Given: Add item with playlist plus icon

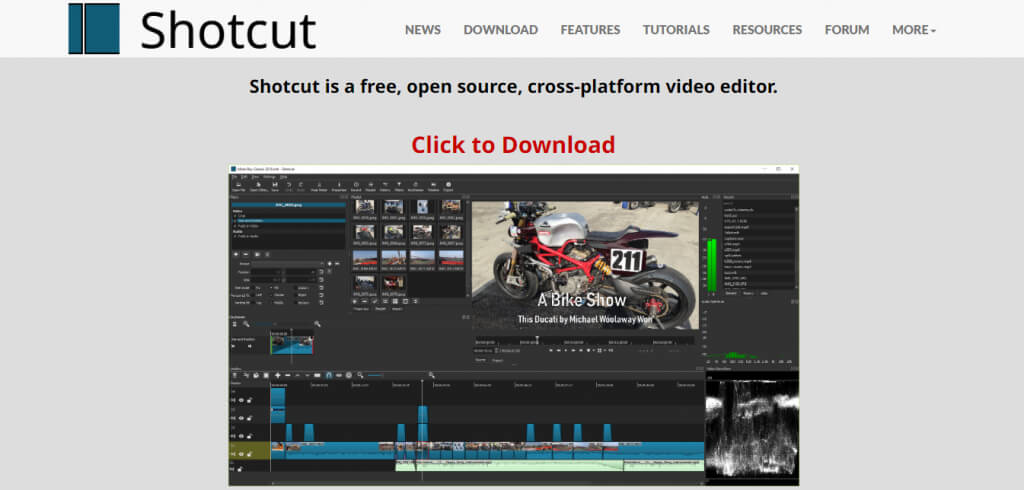Looking at the screenshot, I should [355, 301].
